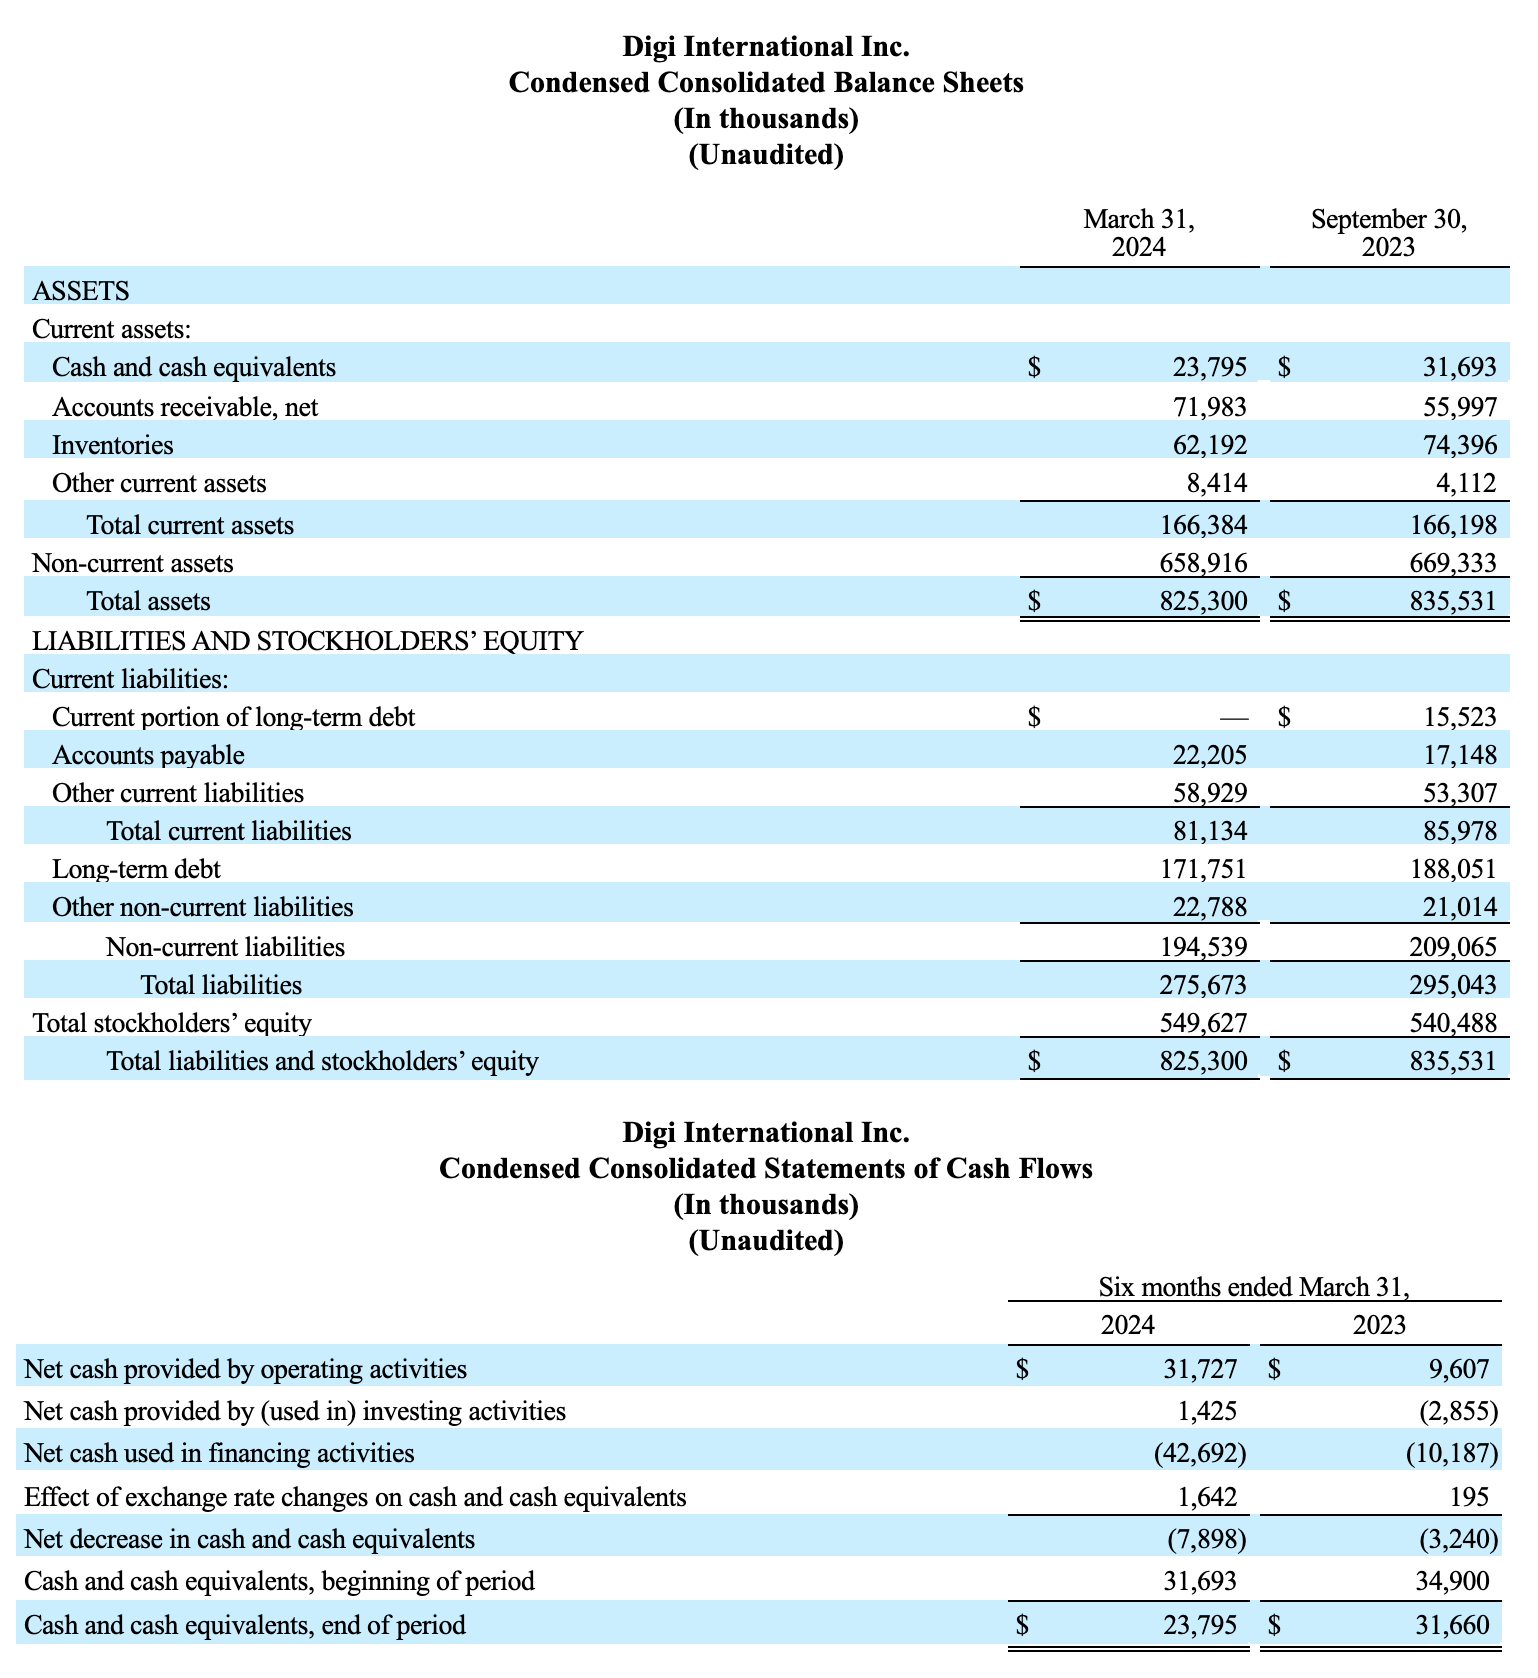The height and width of the screenshot is (1678, 1538).
Task: Click the value 22,788
Action: tap(1210, 907)
